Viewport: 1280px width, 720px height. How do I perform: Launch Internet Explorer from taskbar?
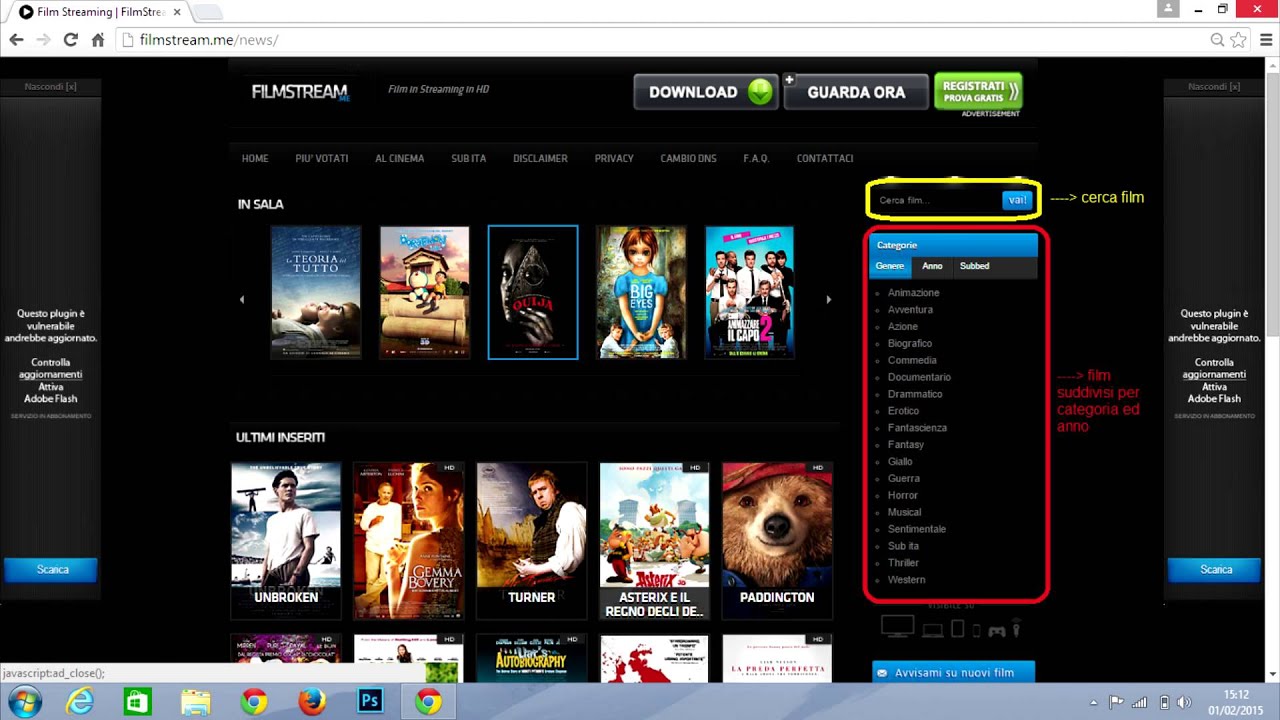click(x=80, y=702)
